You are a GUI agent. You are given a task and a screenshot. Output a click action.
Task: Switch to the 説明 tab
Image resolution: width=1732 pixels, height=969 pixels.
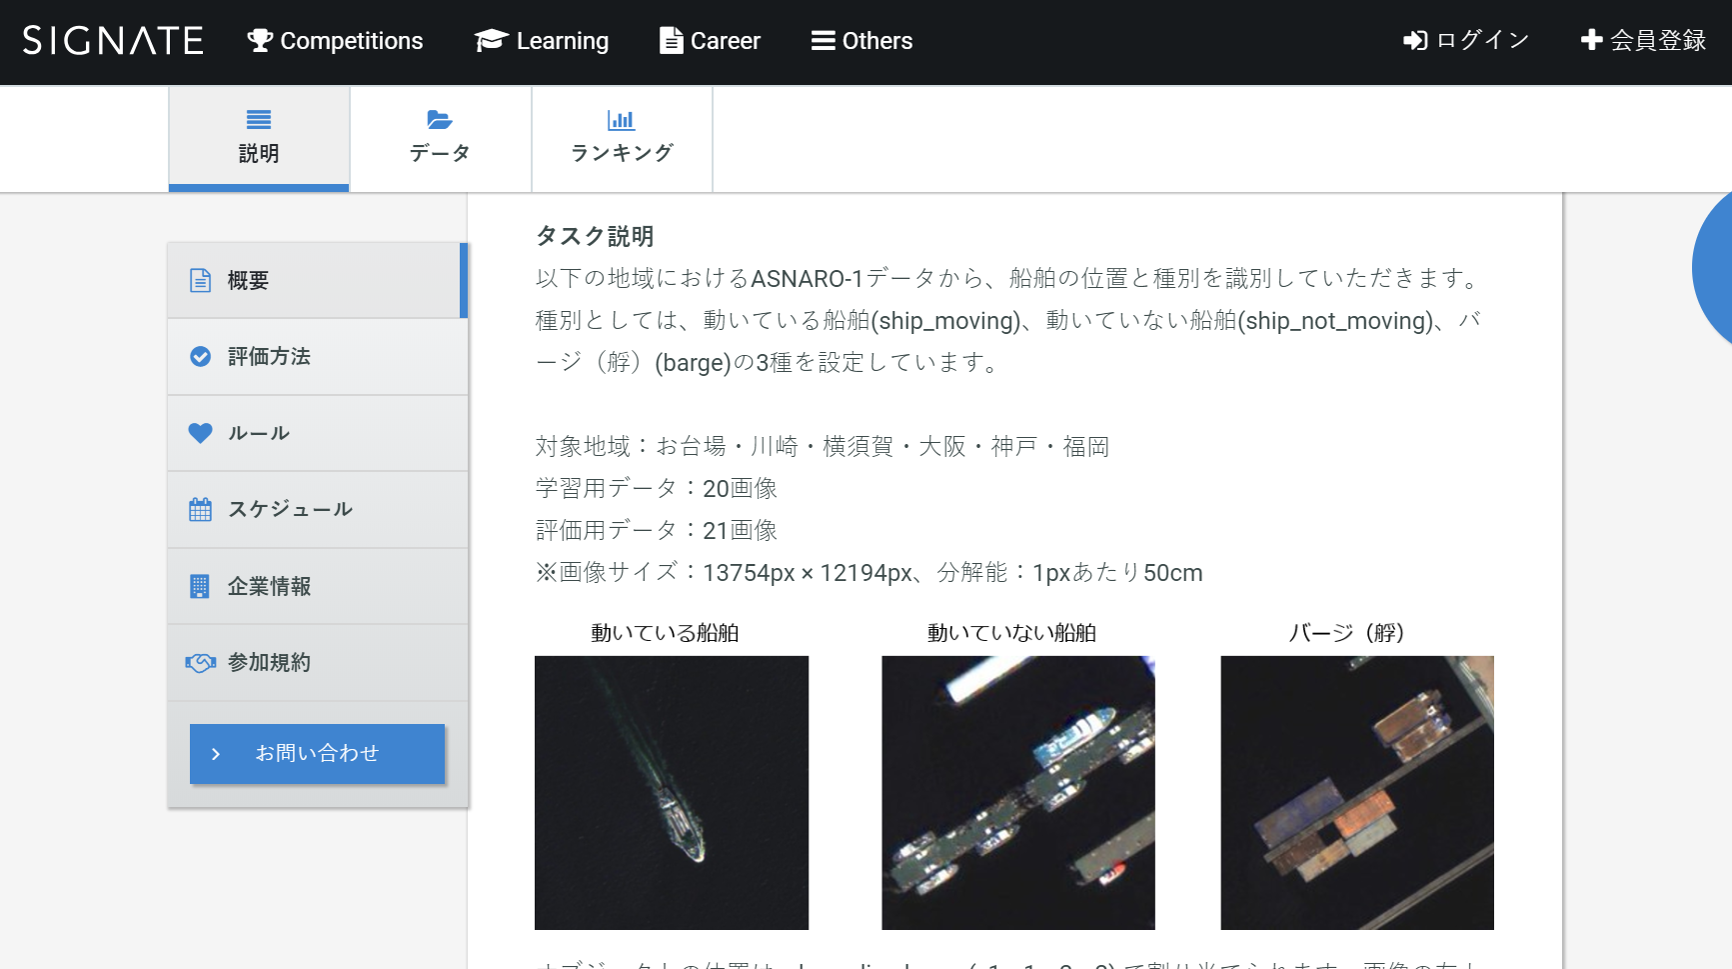tap(259, 139)
